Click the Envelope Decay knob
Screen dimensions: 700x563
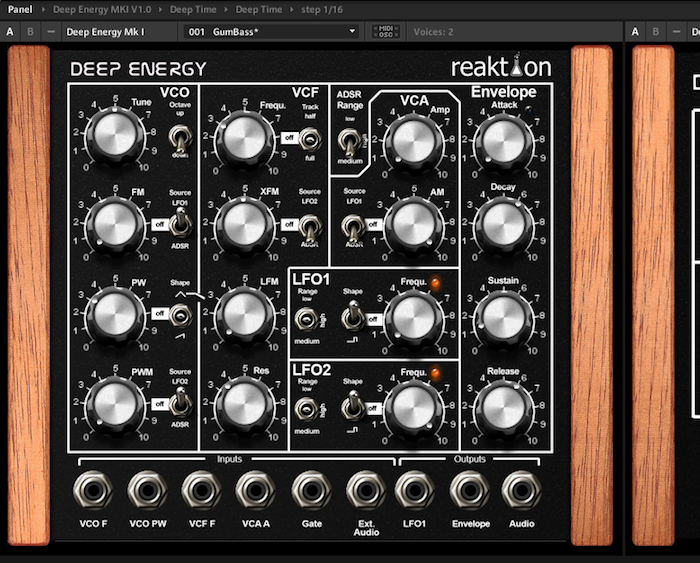pyautogui.click(x=504, y=225)
